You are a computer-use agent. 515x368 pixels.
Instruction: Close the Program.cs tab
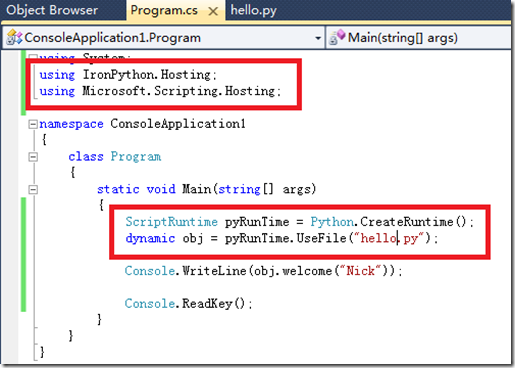[213, 12]
